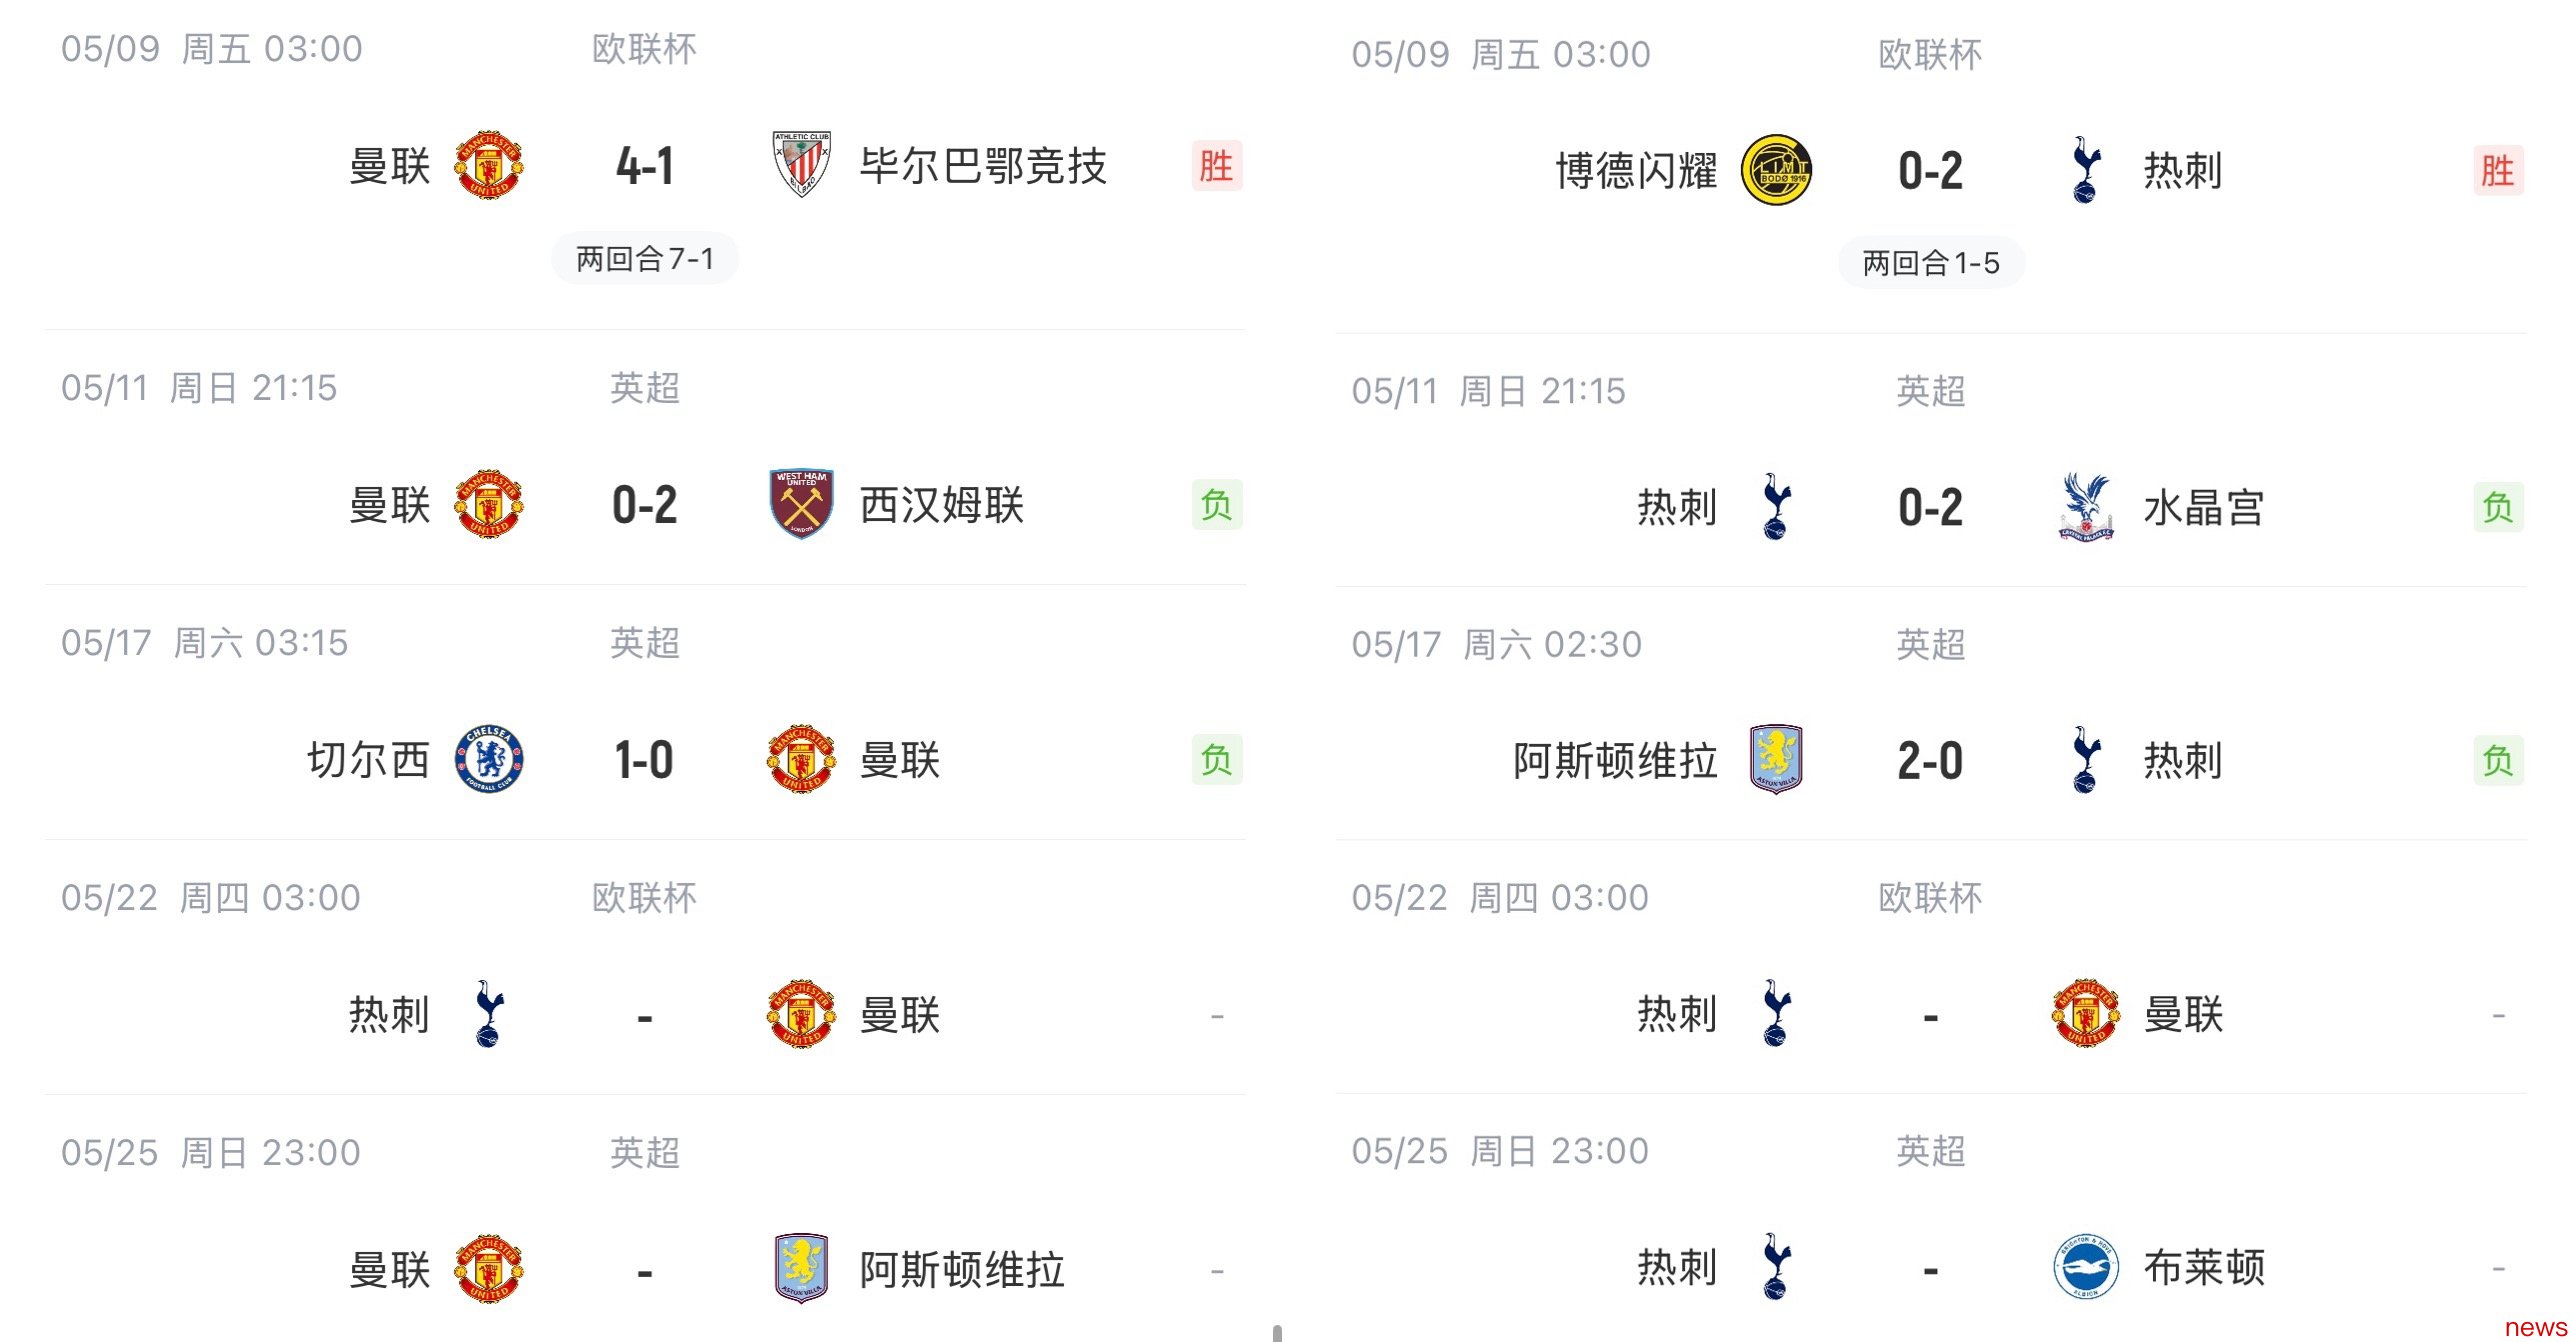Open the 切尔西 1-0 曼联 score

tap(644, 759)
